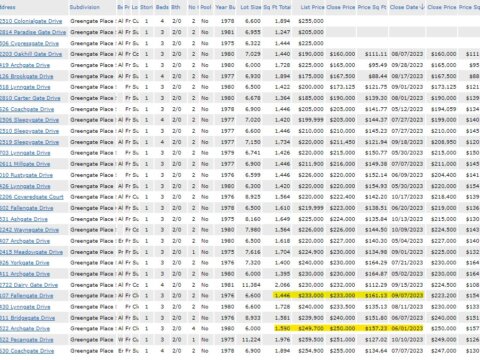Click the sort arrow next to Close Date

[x=422, y=7]
